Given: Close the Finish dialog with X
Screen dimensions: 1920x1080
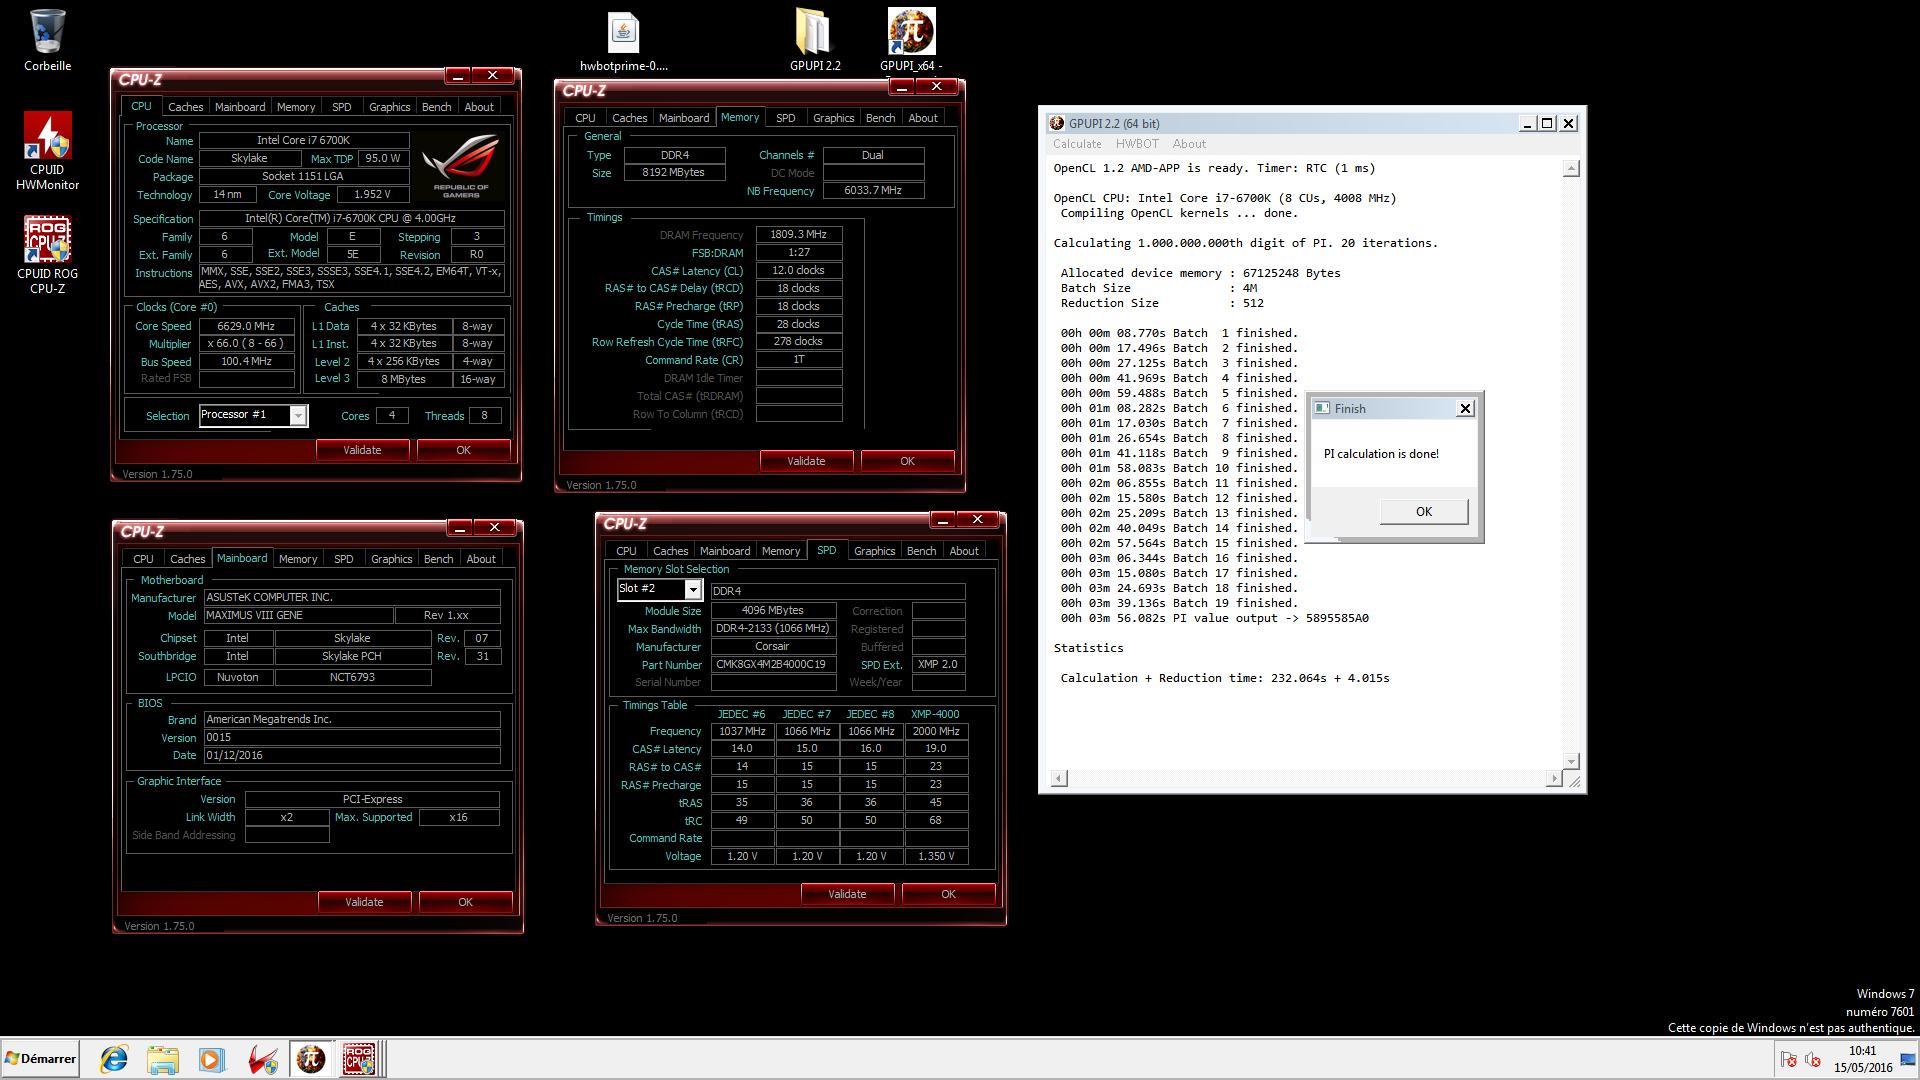Looking at the screenshot, I should click(x=1465, y=408).
